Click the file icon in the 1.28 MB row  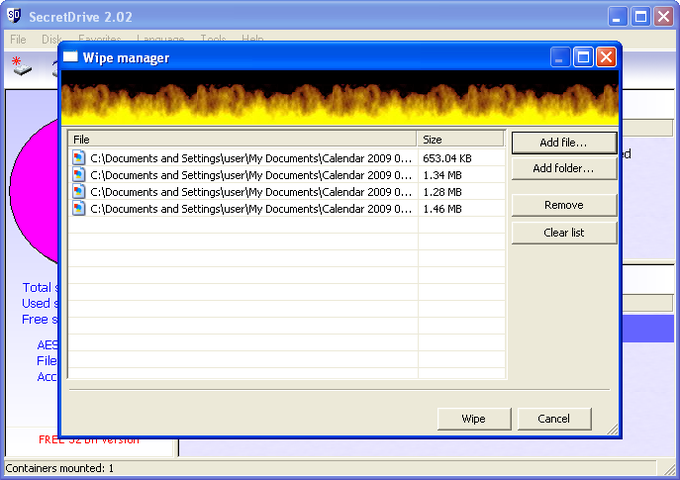(x=78, y=191)
